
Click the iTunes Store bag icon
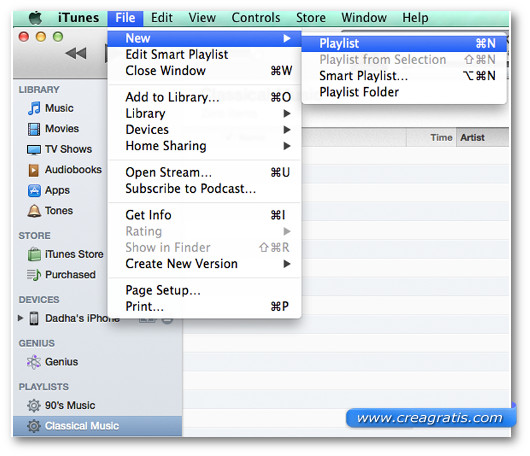pos(34,254)
